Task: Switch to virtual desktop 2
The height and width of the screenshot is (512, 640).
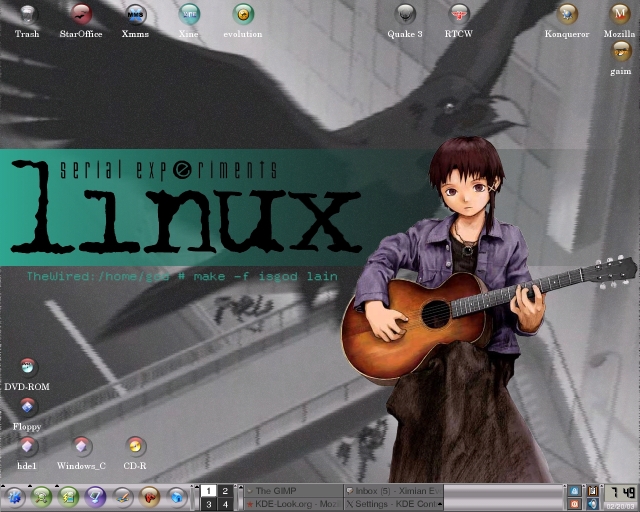Action: point(225,491)
